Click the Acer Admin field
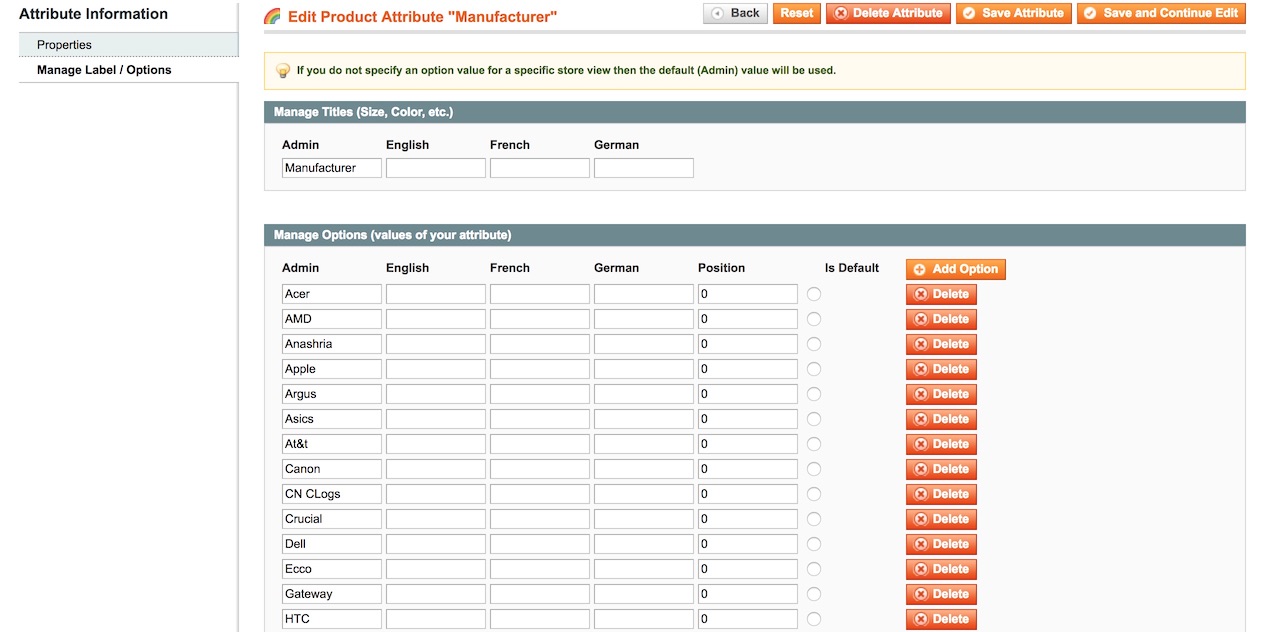Image resolution: width=1261 pixels, height=632 pixels. point(332,294)
